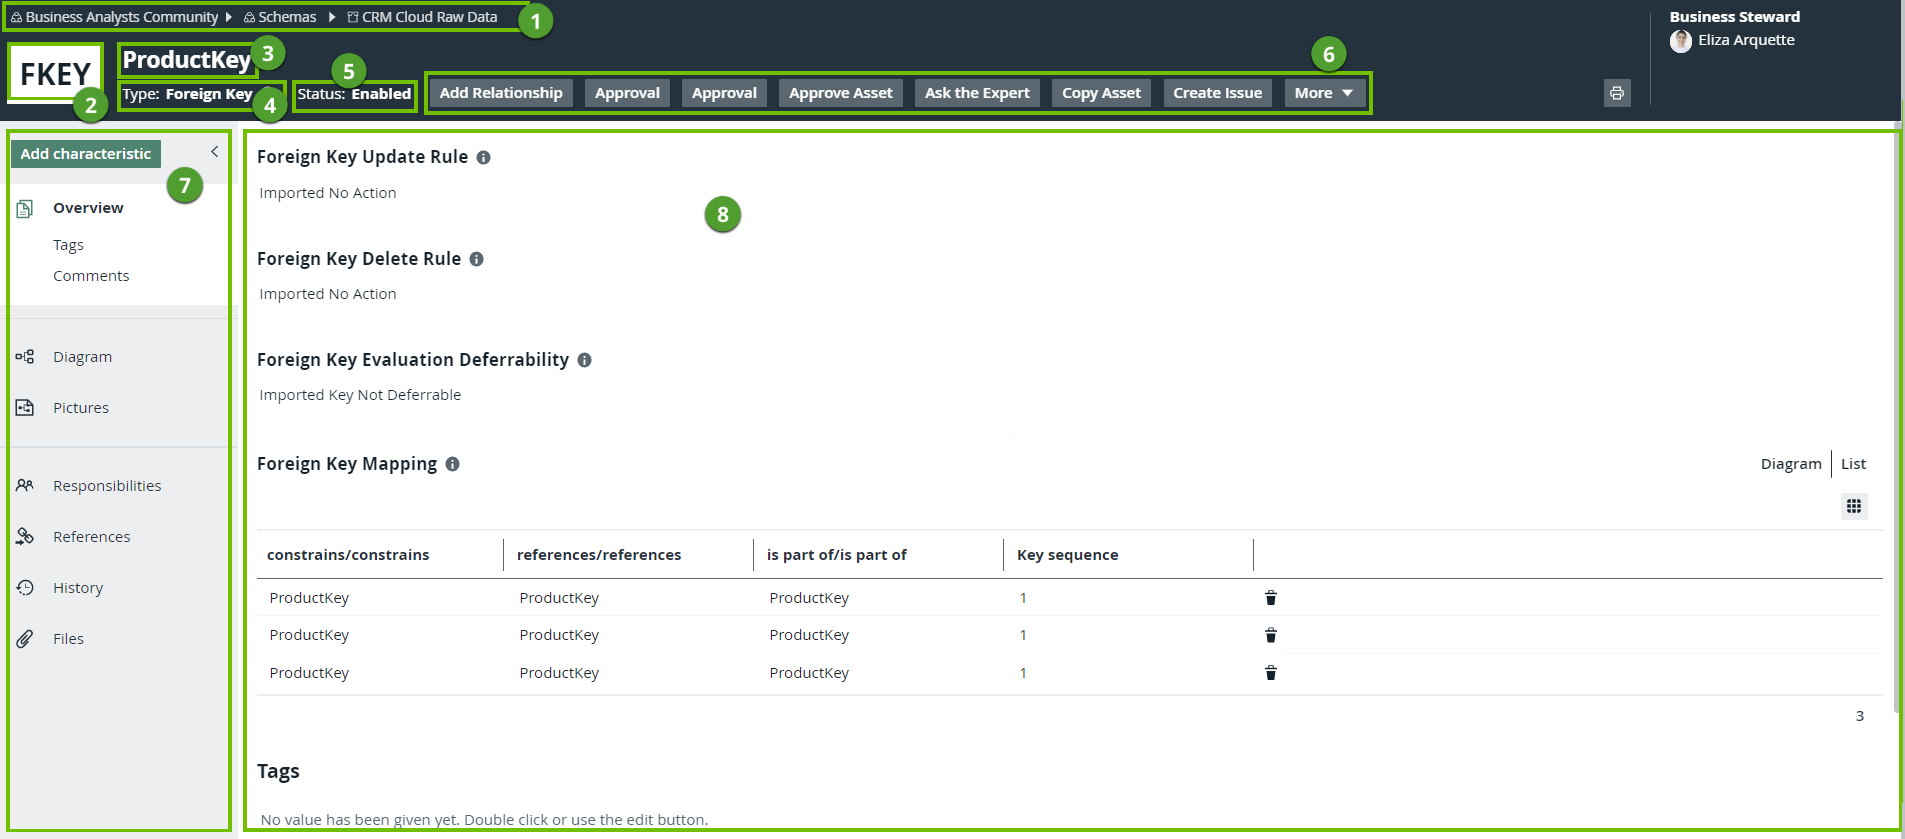The image size is (1905, 839).
Task: Open the Responsibilities tab in sidebar
Action: [106, 486]
